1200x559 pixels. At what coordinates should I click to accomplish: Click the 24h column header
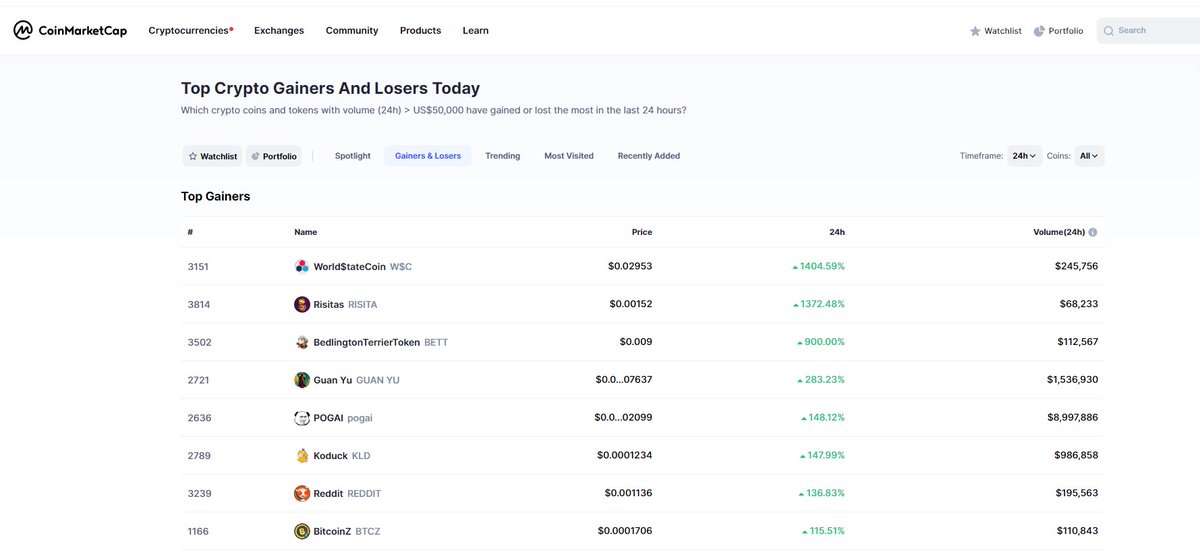837,232
